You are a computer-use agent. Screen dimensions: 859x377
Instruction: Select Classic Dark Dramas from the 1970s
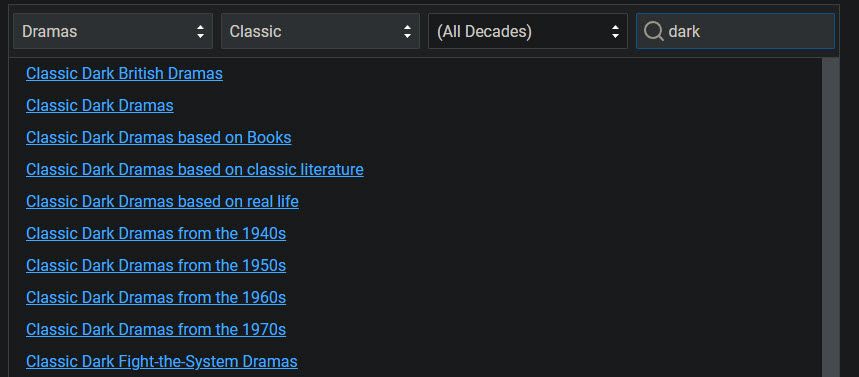pyautogui.click(x=156, y=329)
